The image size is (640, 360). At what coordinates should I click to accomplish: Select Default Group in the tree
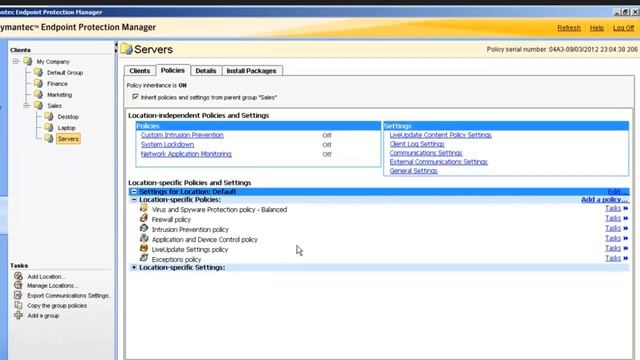tap(65, 73)
